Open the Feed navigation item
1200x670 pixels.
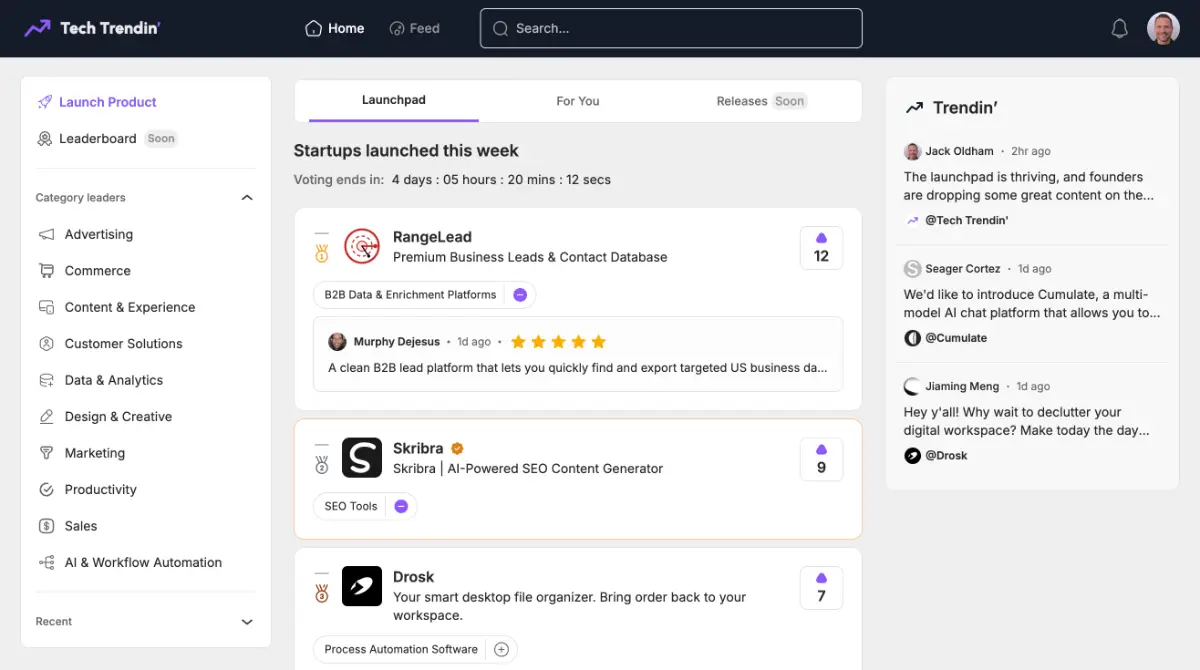(x=414, y=28)
